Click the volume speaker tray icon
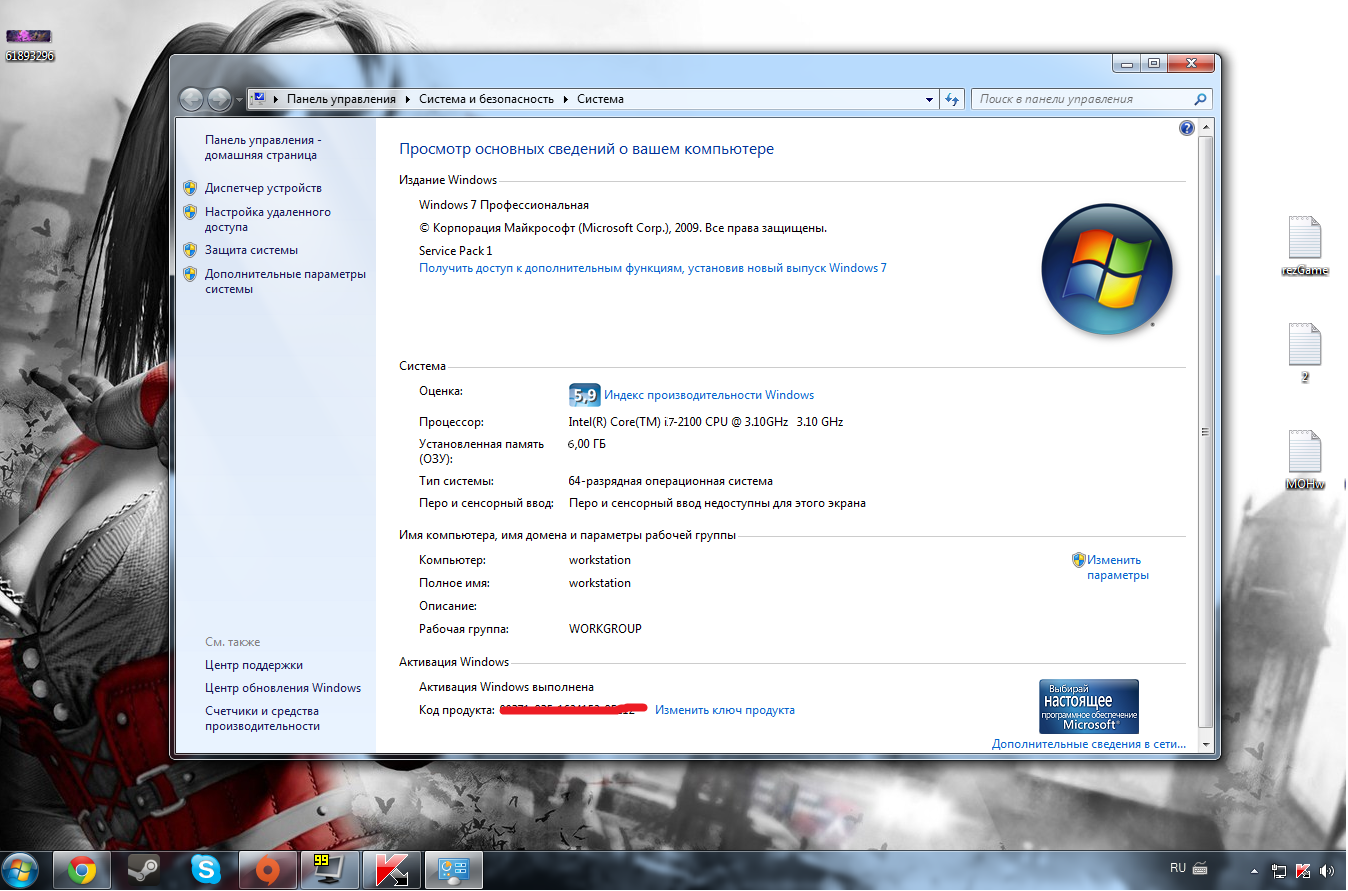Screen dimensions: 1348x891 pos(1327,870)
